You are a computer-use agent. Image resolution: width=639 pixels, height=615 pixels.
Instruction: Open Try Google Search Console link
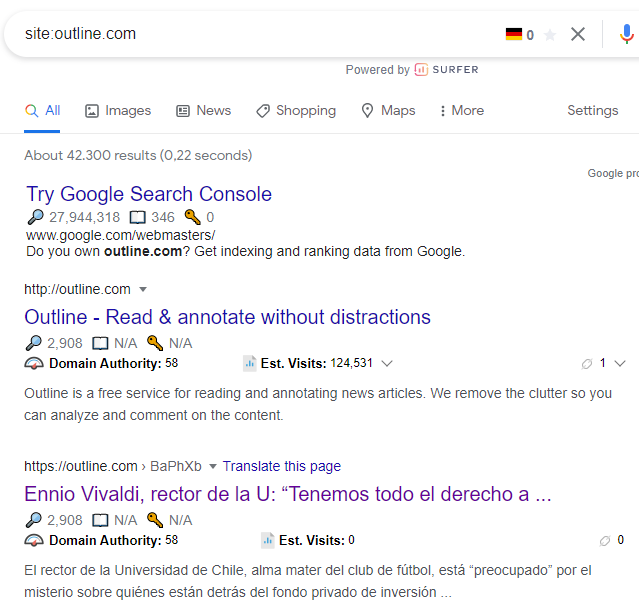(149, 194)
